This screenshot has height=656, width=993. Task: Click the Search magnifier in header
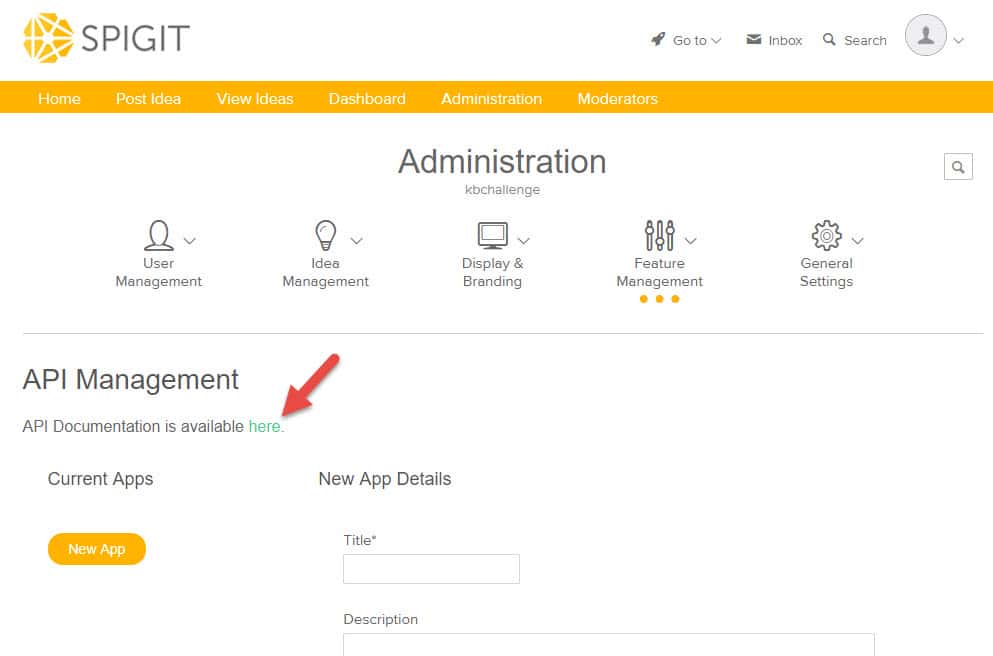829,39
